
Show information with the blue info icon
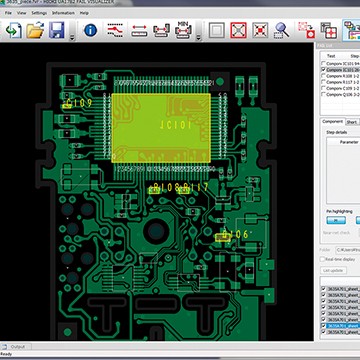pyautogui.click(x=90, y=30)
